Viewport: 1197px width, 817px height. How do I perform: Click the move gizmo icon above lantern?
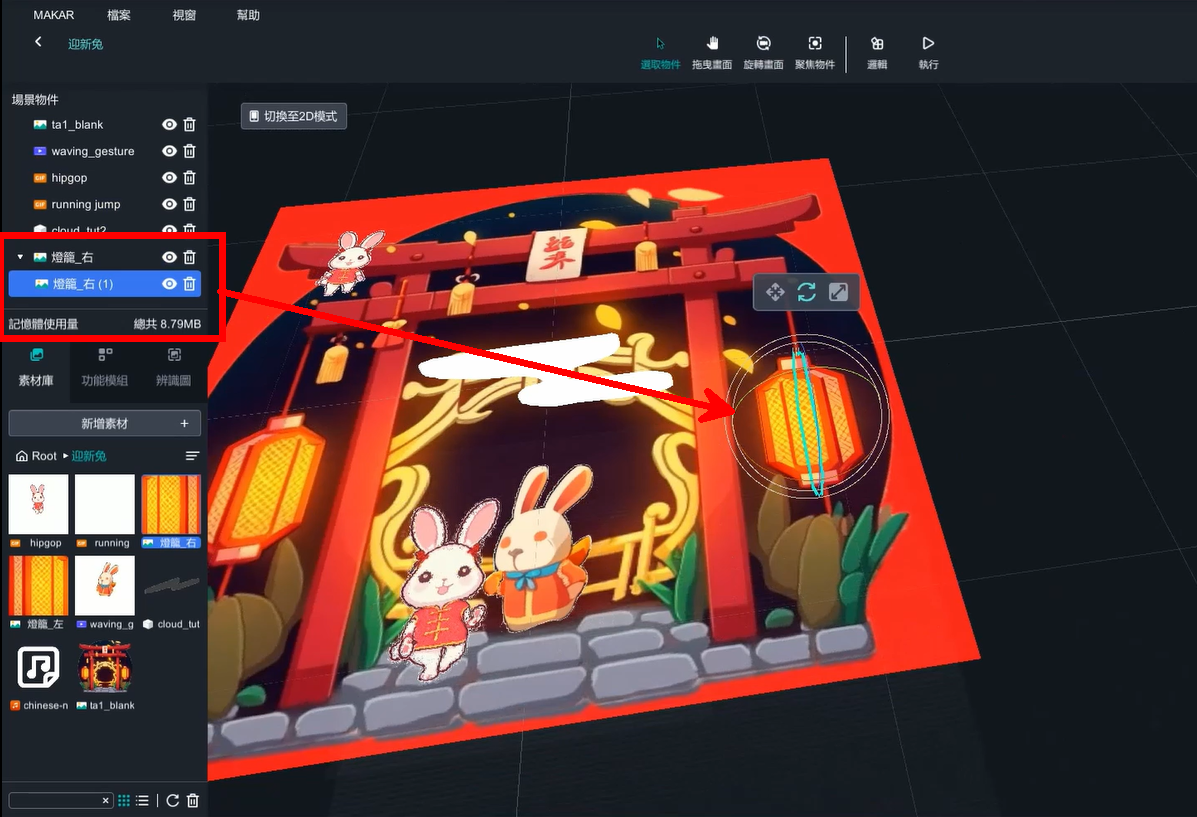[x=775, y=292]
